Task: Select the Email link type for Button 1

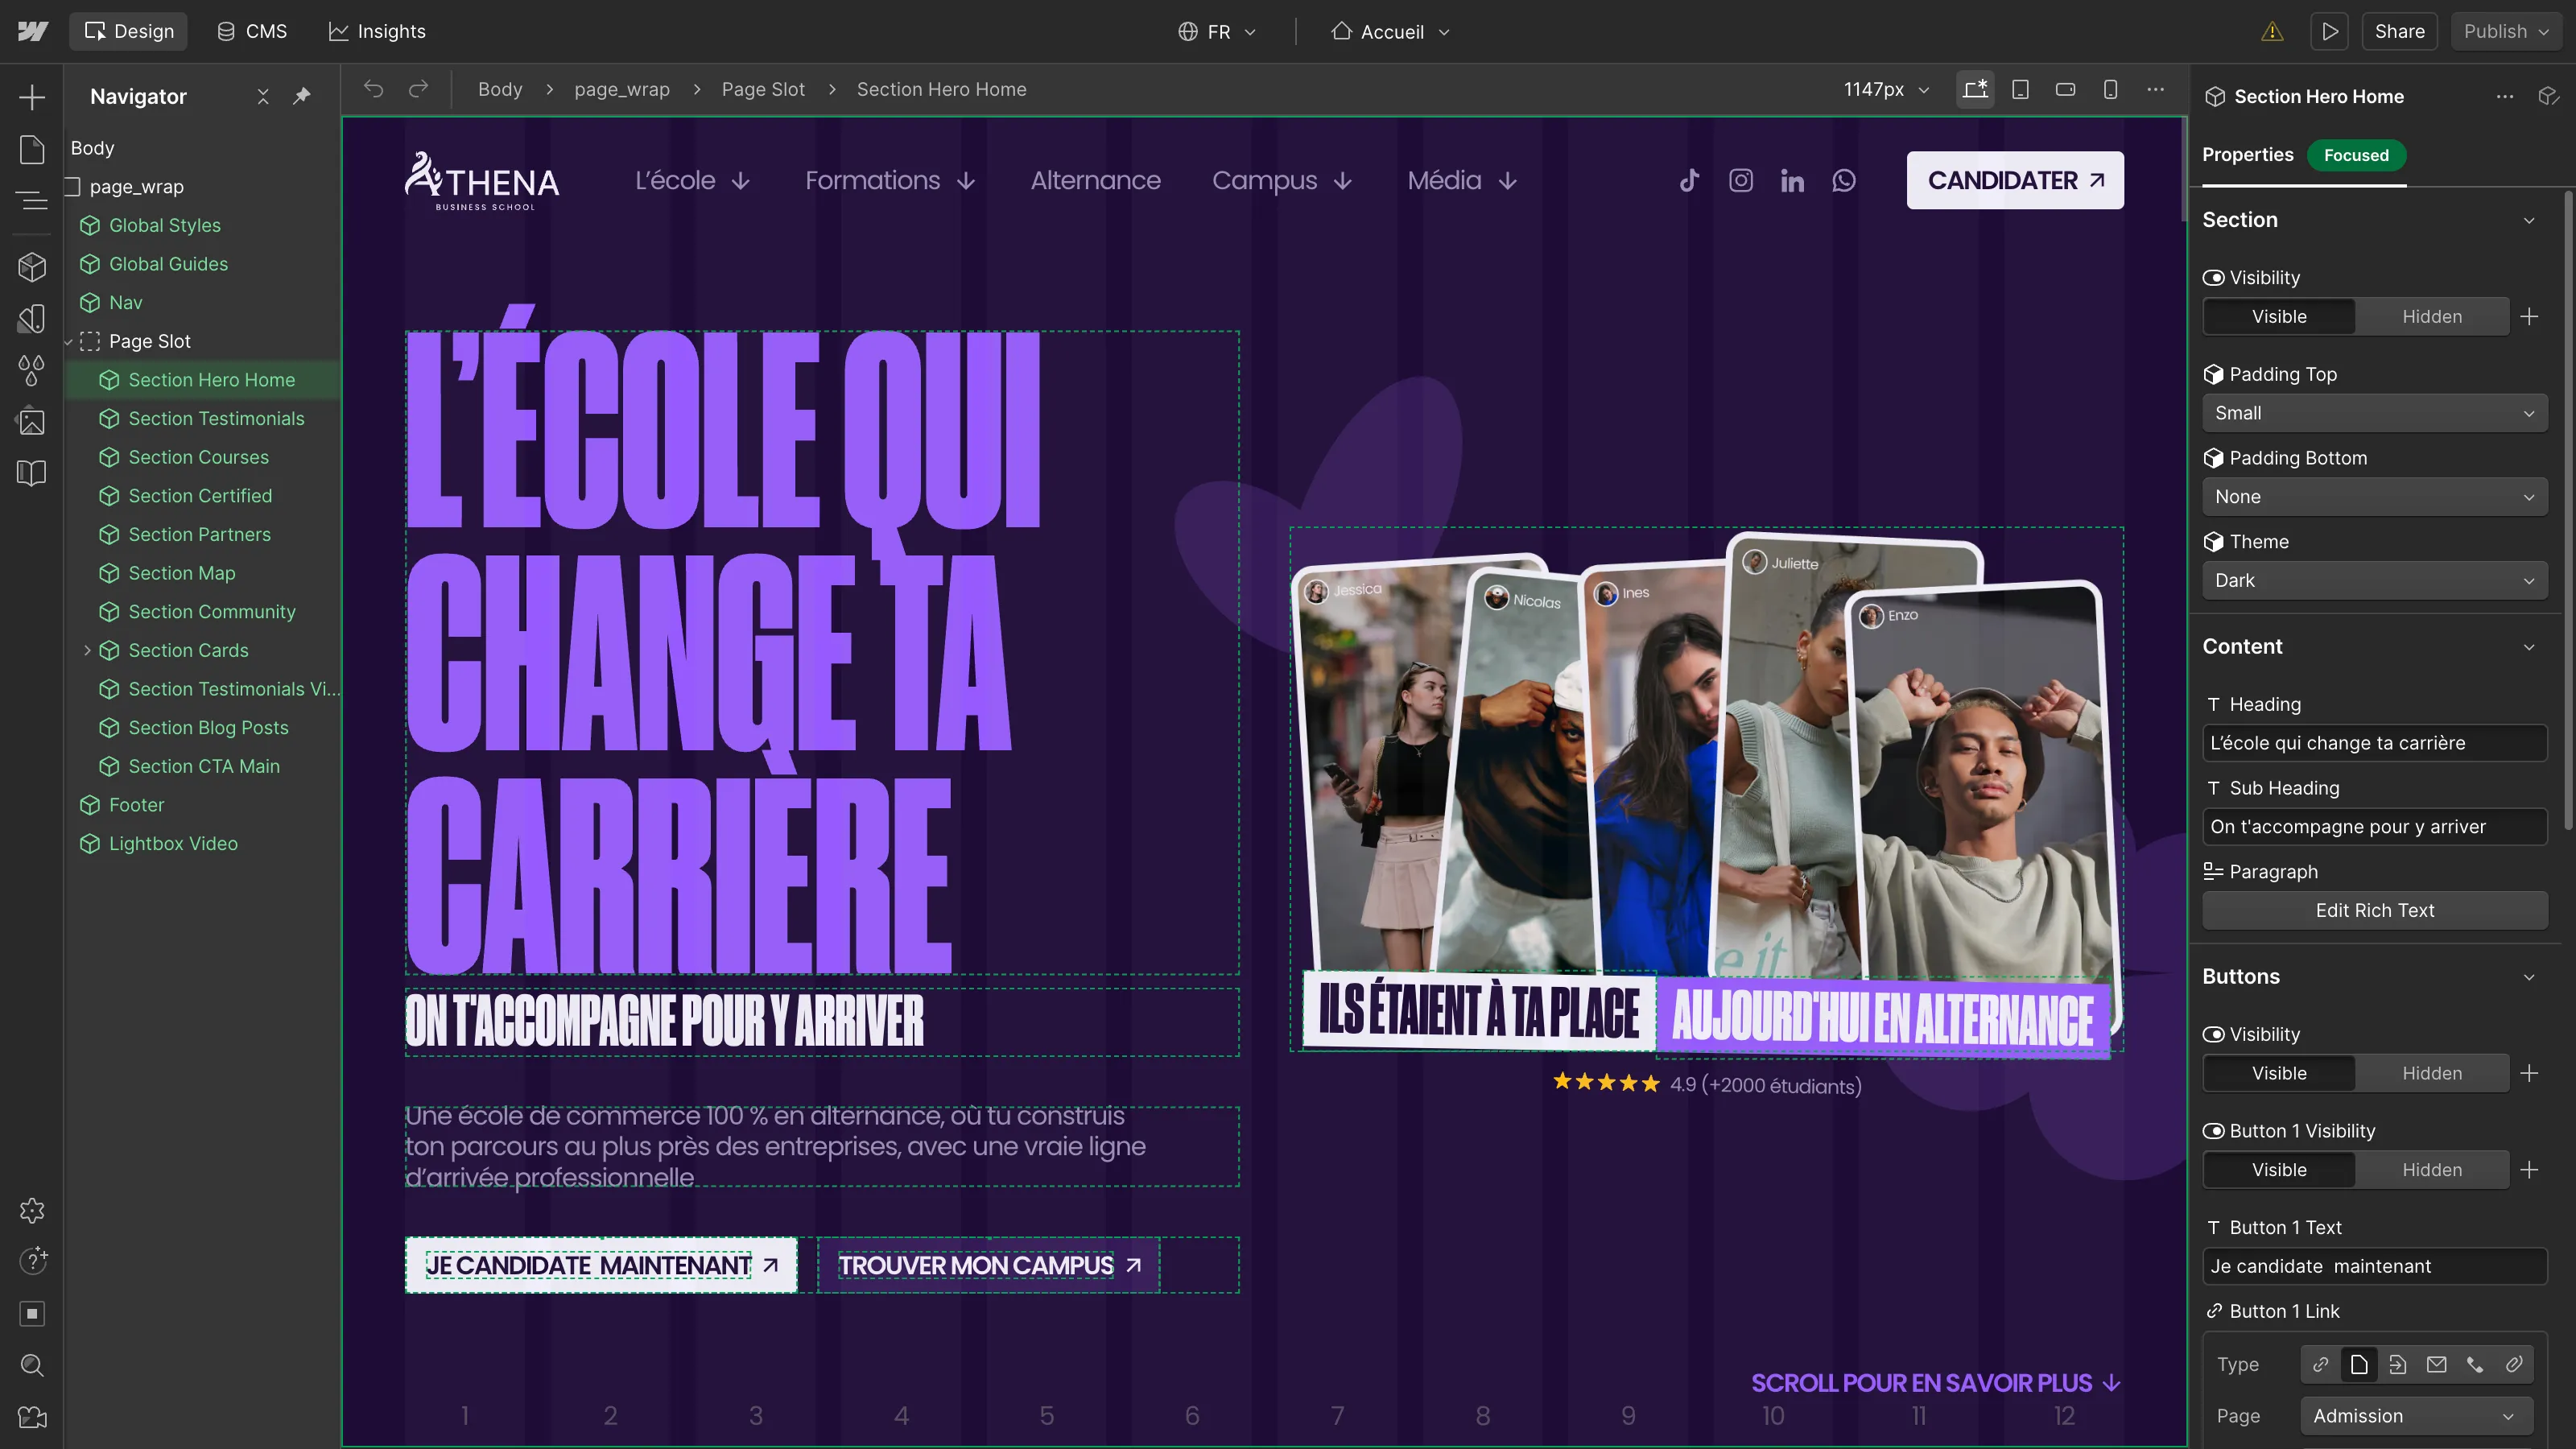Action: pos(2437,1364)
